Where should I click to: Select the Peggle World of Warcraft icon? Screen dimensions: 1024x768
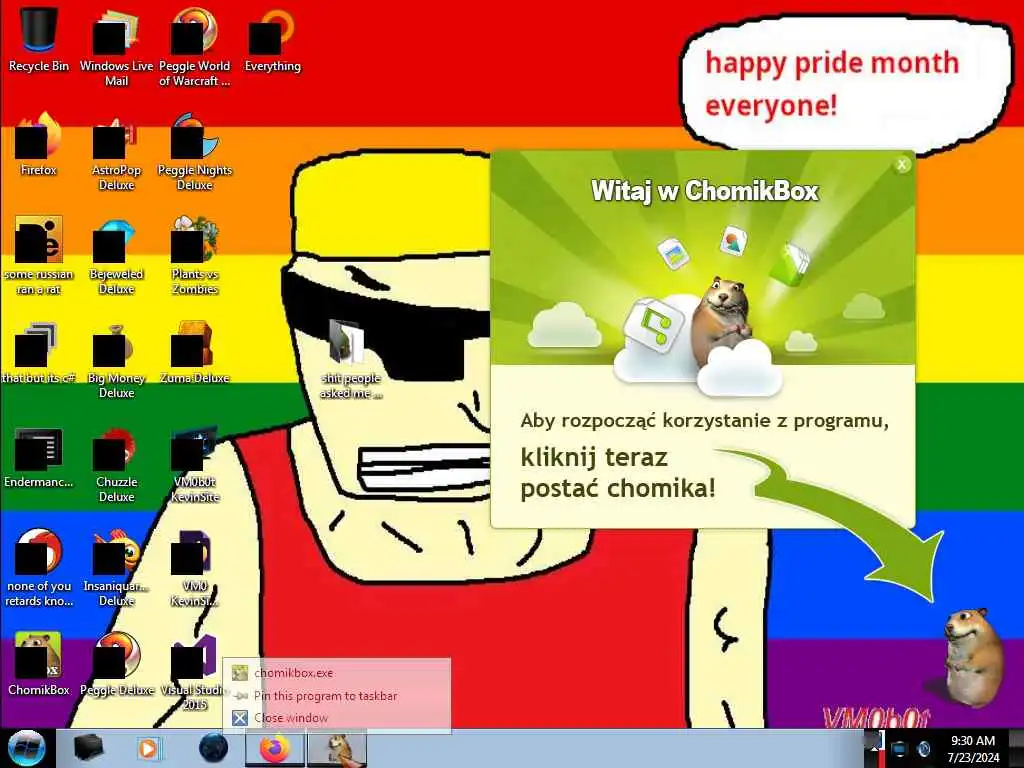(195, 47)
